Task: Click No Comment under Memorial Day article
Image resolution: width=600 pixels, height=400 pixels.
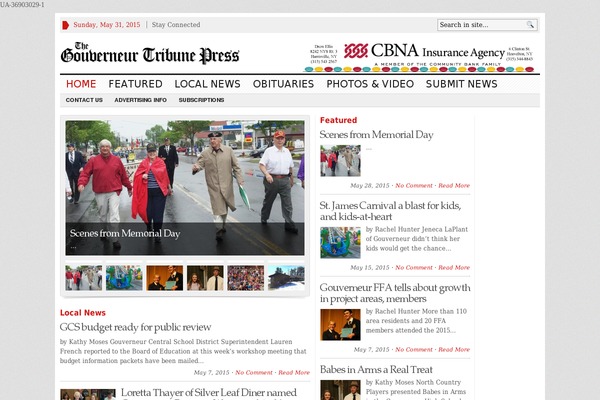Action: (414, 185)
